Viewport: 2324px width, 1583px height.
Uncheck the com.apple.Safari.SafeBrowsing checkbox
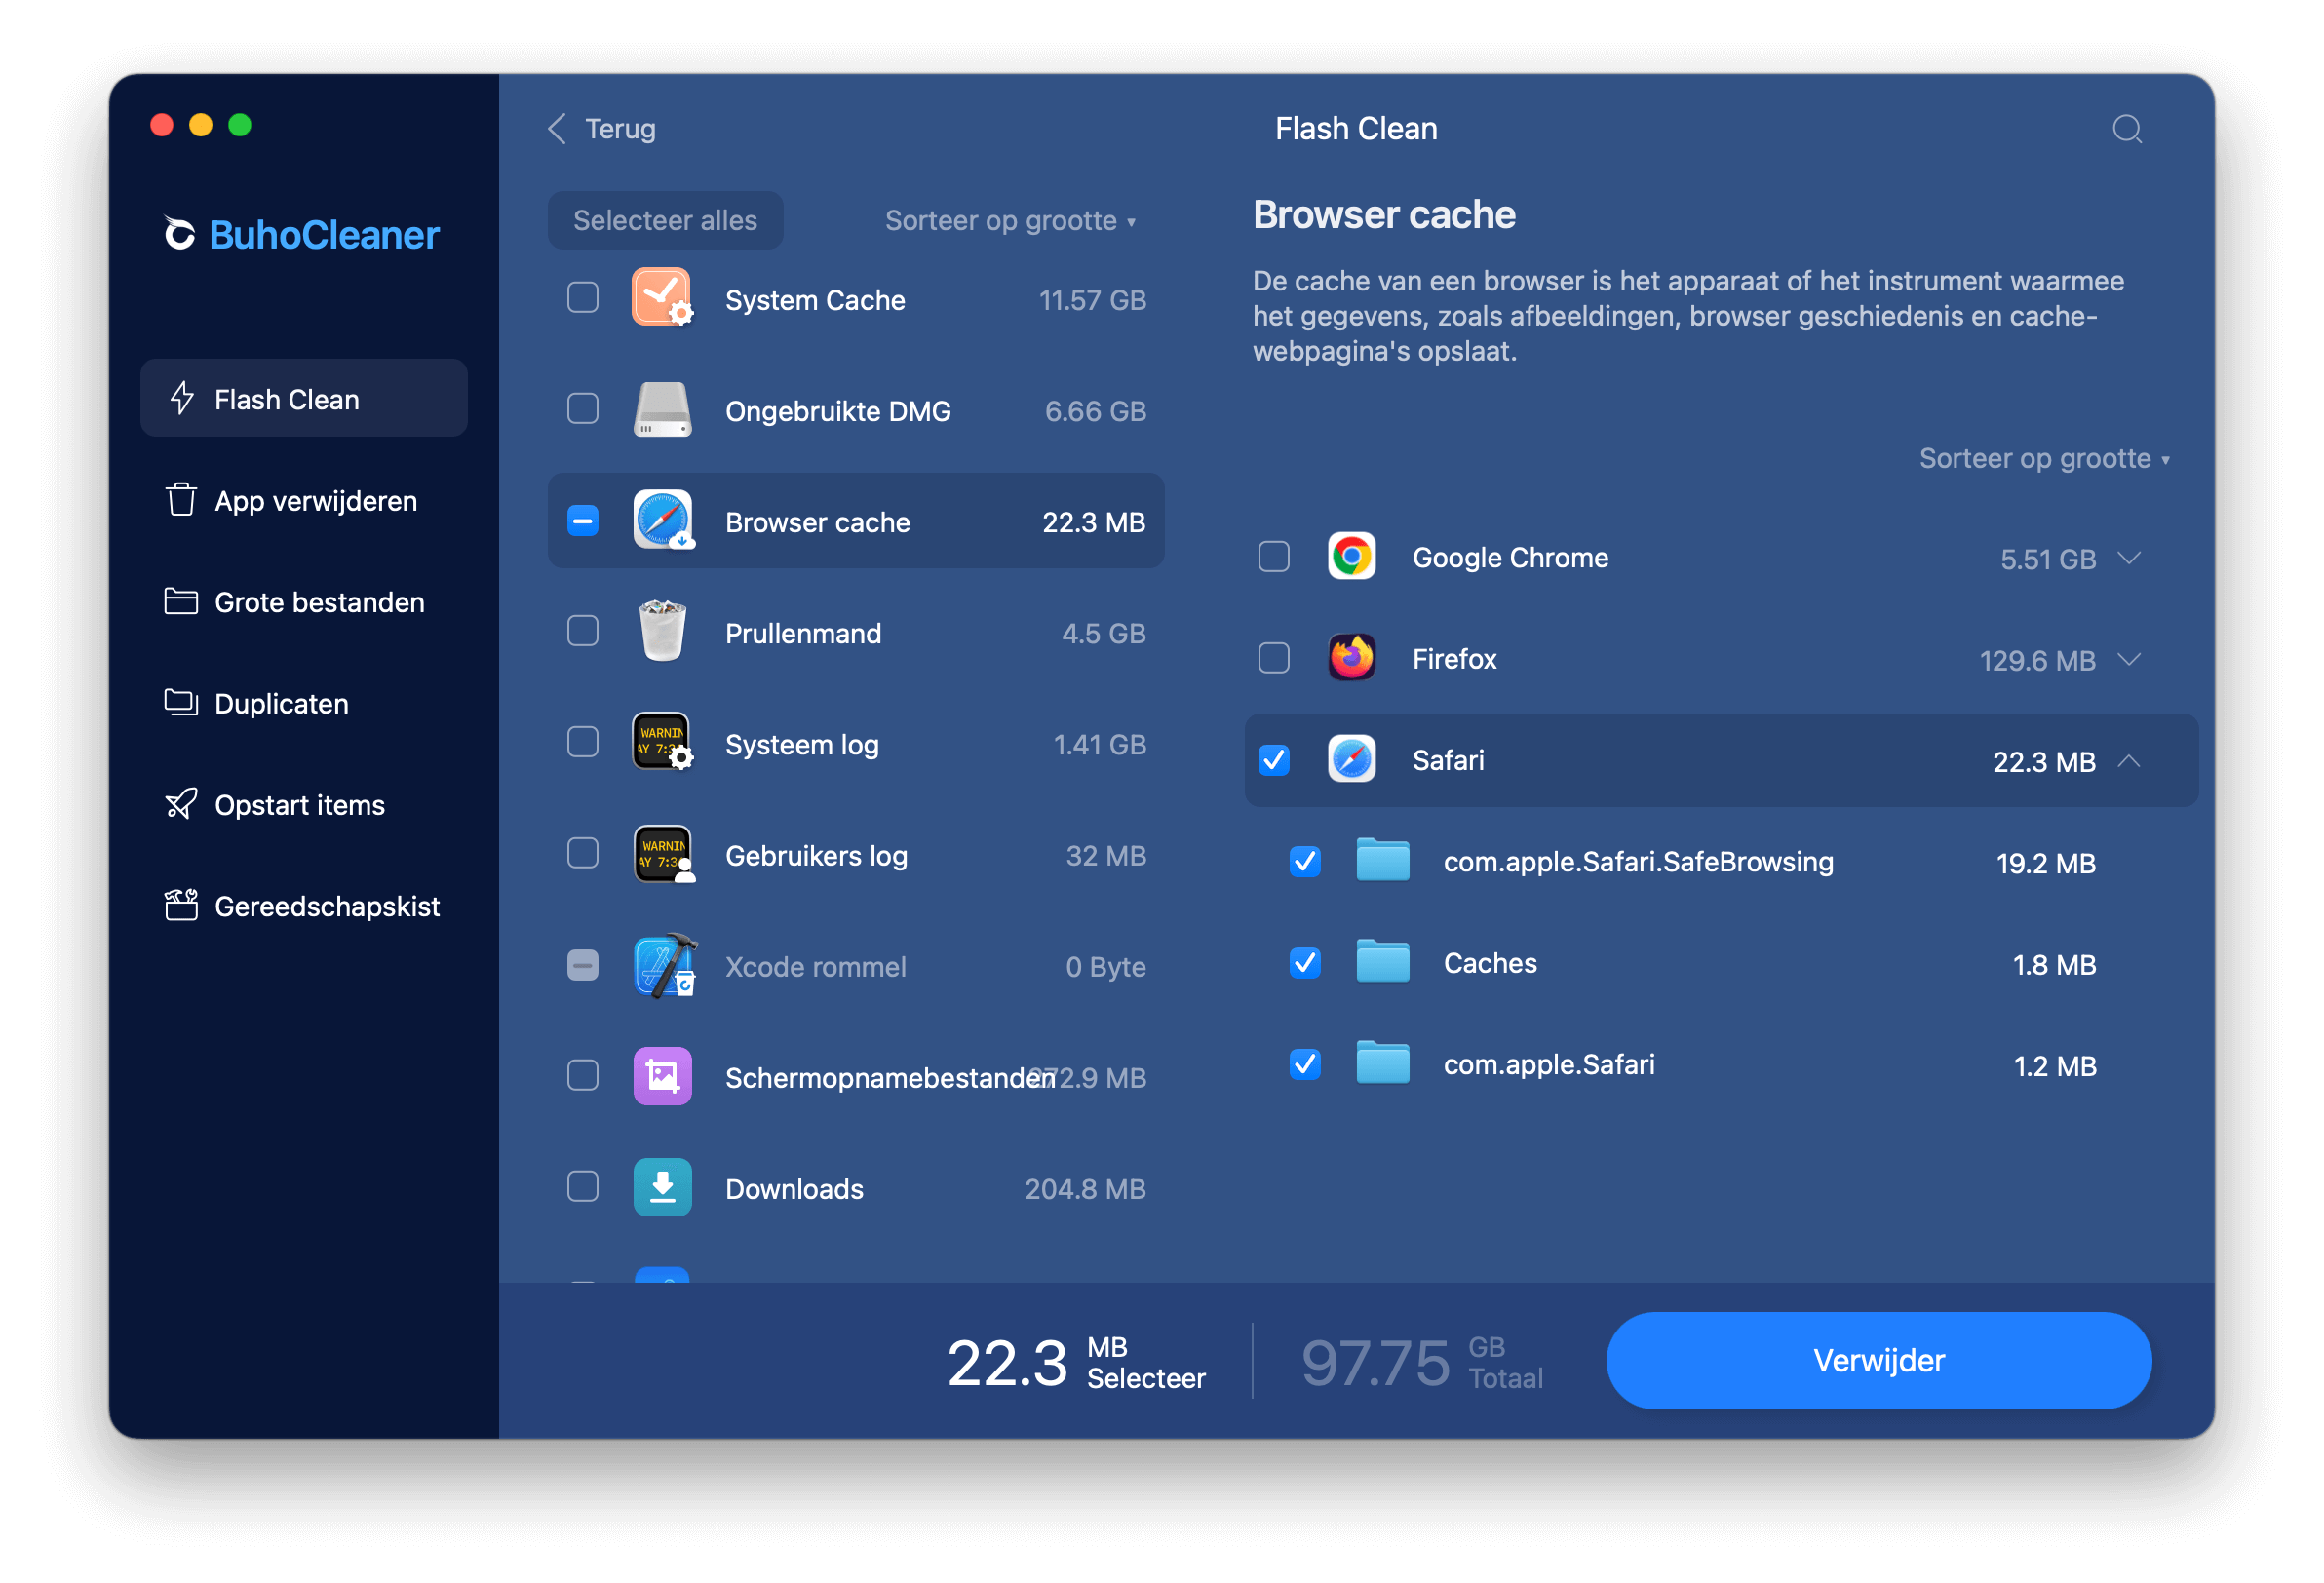1304,861
